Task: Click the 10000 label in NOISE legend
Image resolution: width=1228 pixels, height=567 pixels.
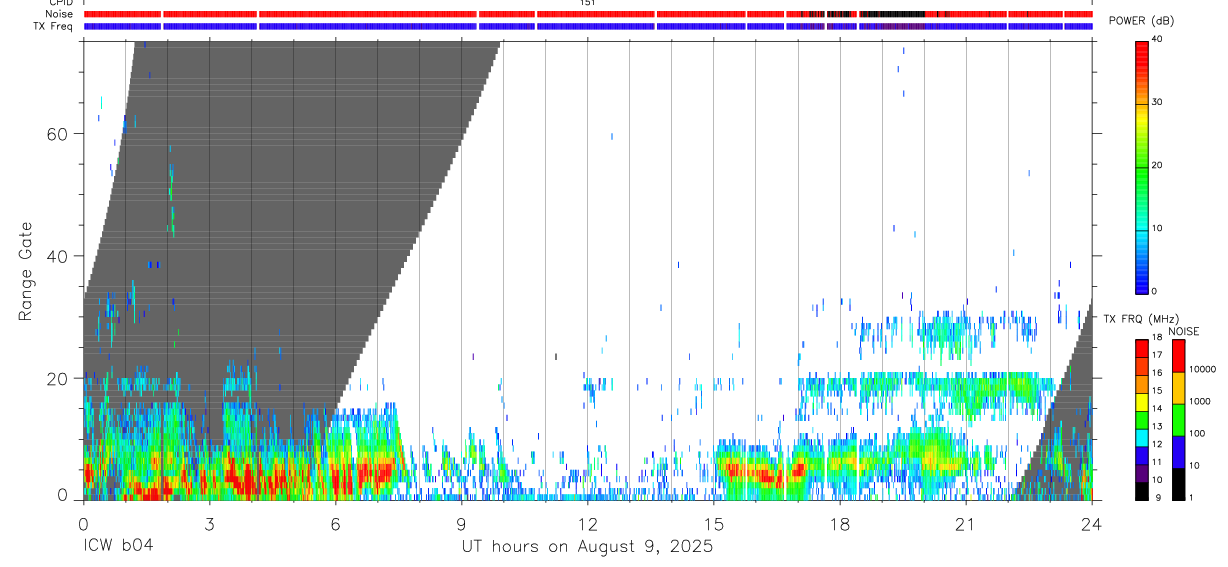Action: point(1202,369)
